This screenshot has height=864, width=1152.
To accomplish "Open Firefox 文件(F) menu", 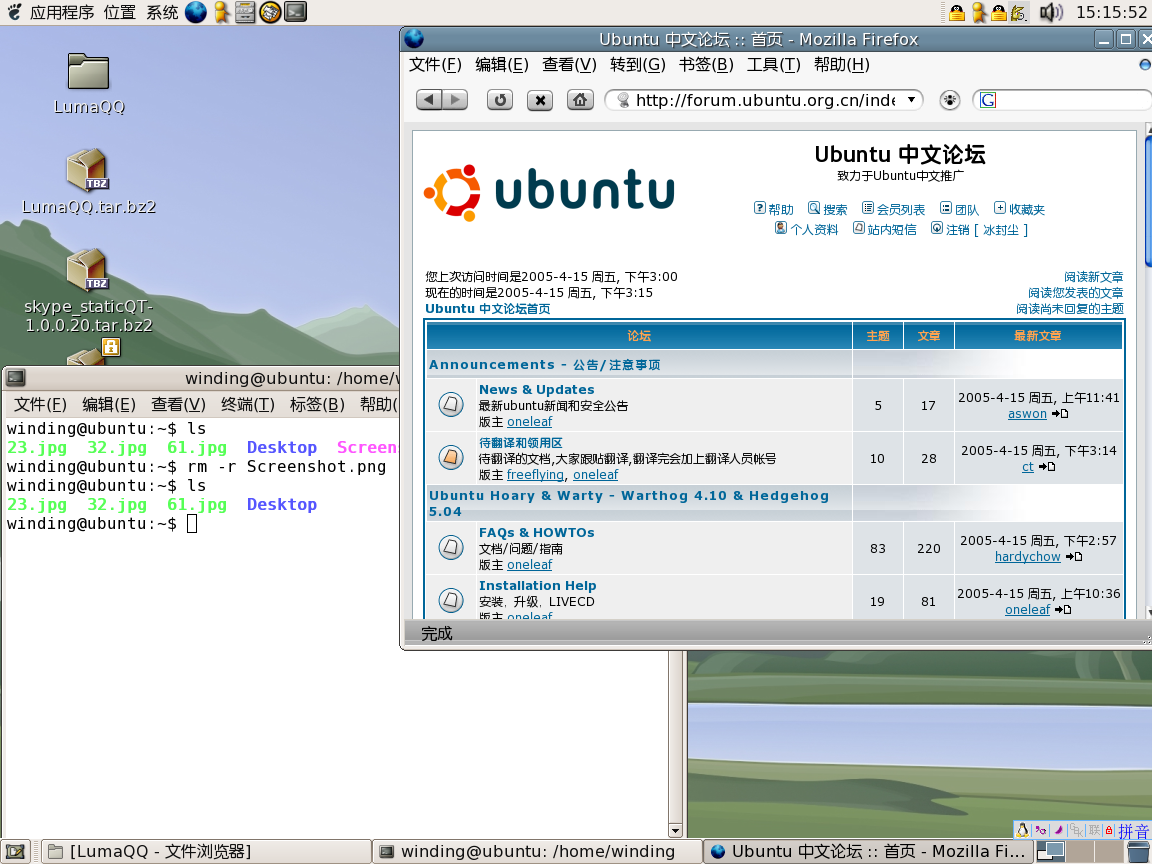I will tap(435, 65).
